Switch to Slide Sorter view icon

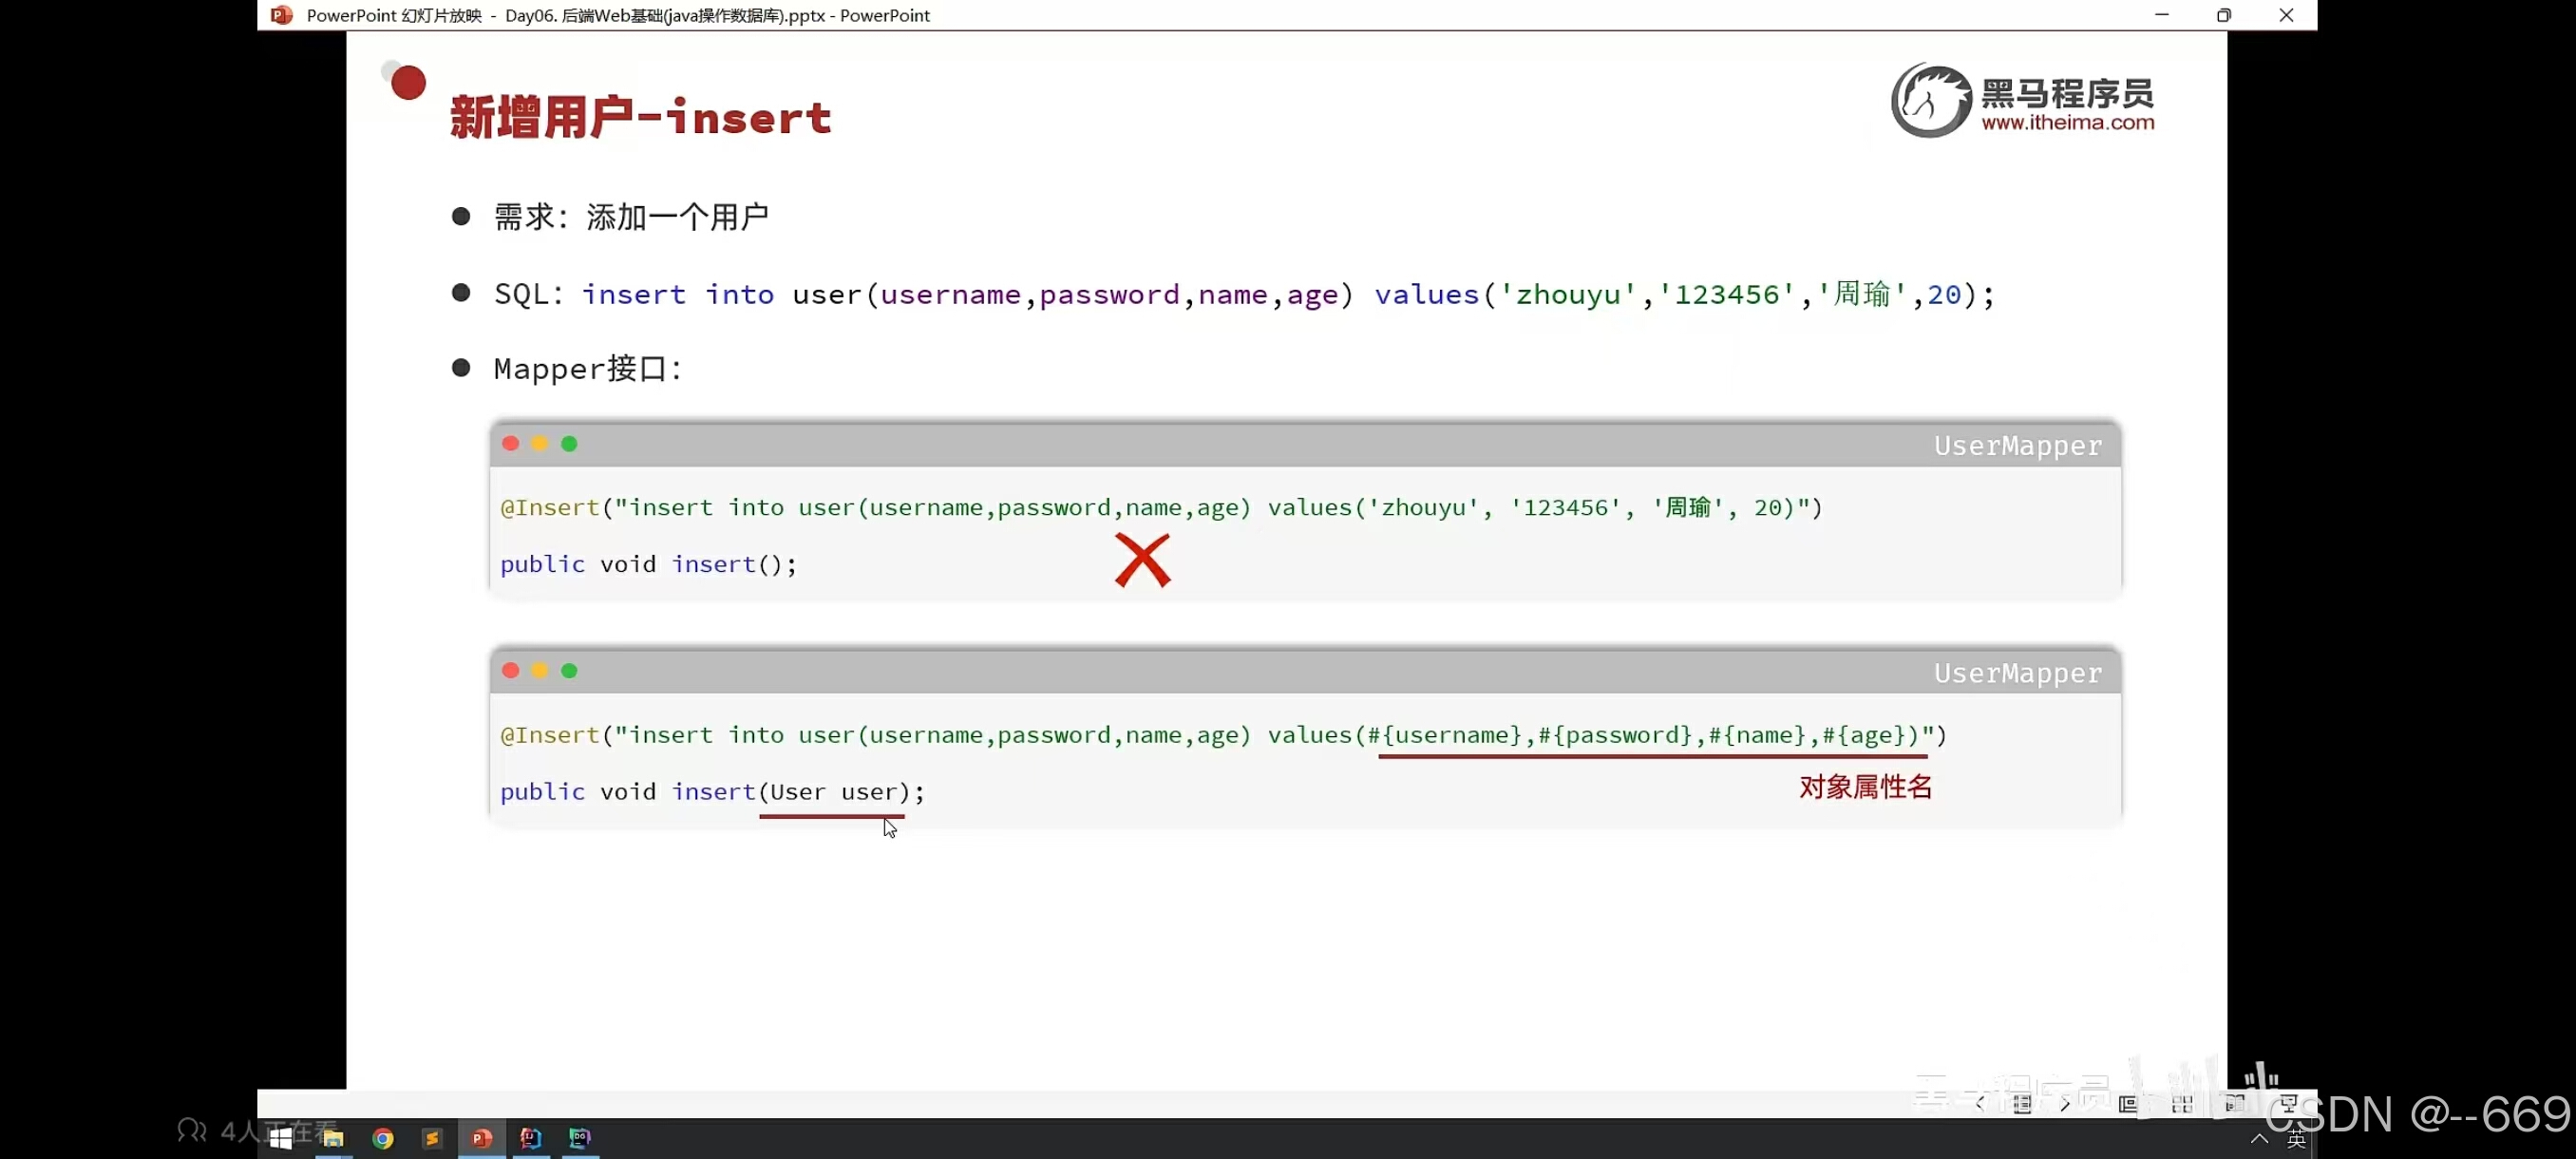pyautogui.click(x=2182, y=1104)
